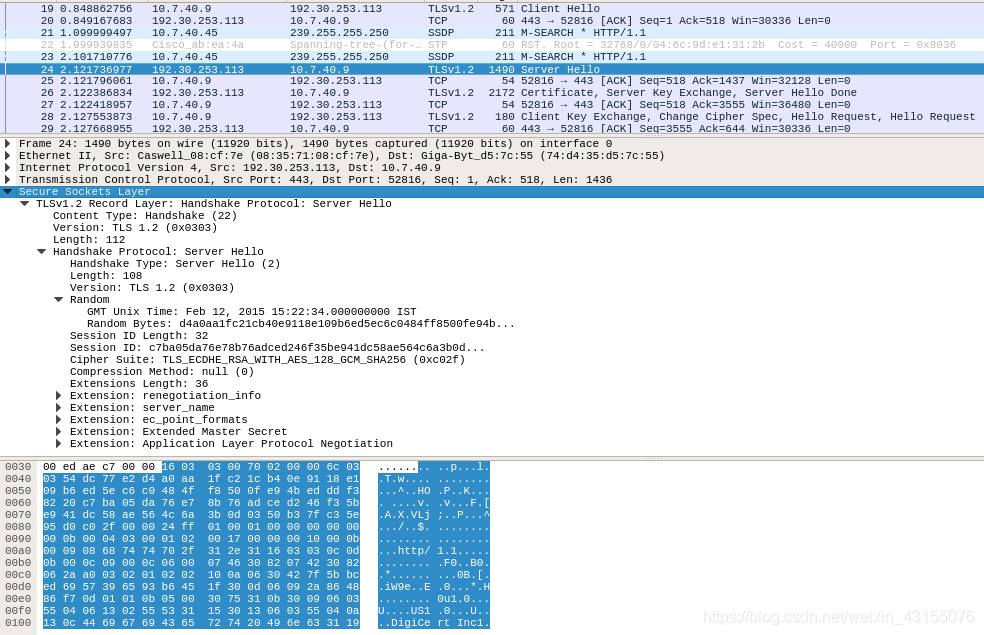Screen dimensions: 984x635
Task: Expand Extension: Application Layer Protocol Negotiation
Action: (58, 444)
